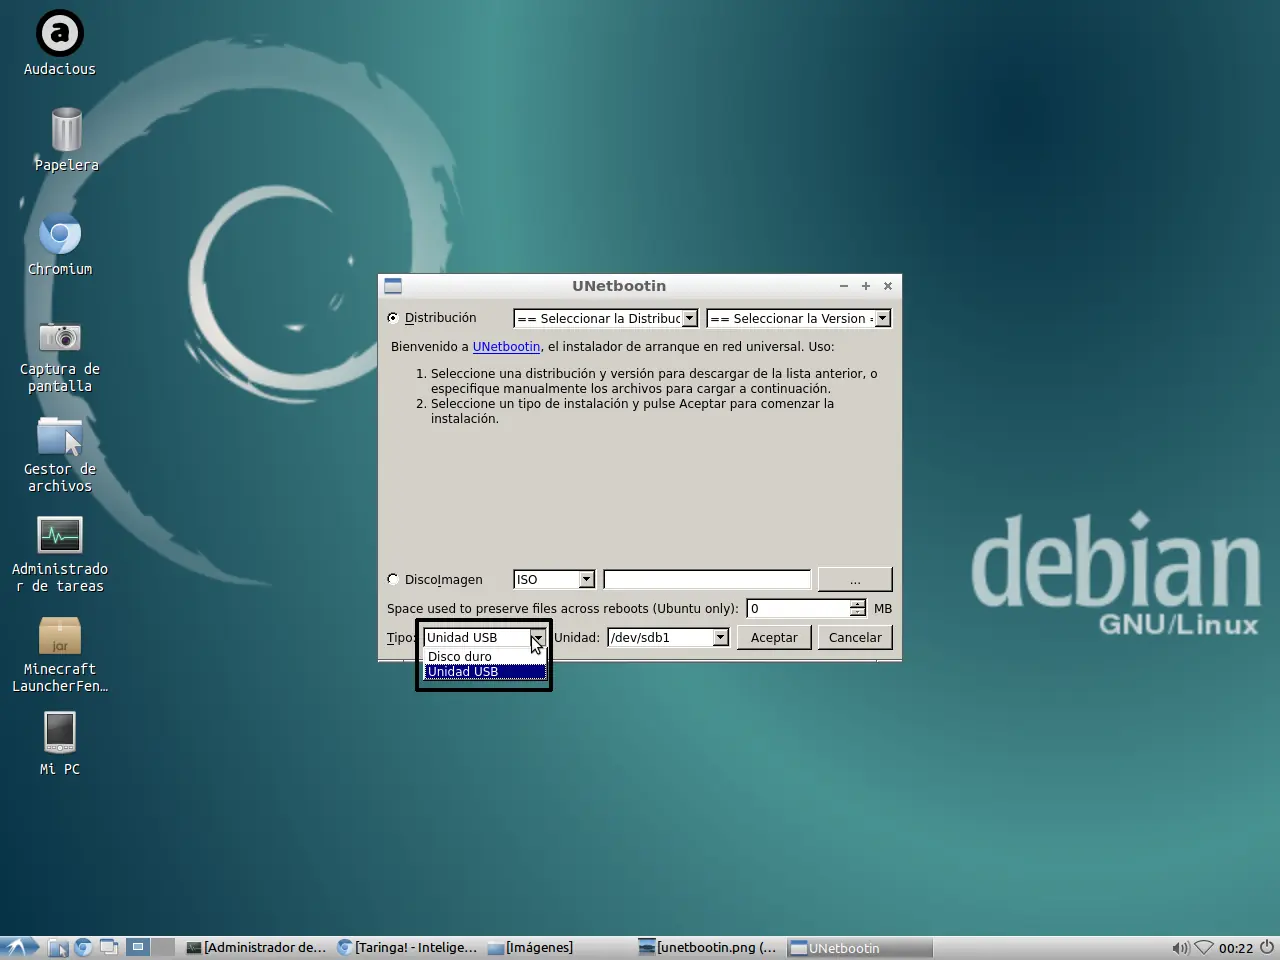Launch Chromium from the desktop
Viewport: 1280px width, 960px height.
60,244
